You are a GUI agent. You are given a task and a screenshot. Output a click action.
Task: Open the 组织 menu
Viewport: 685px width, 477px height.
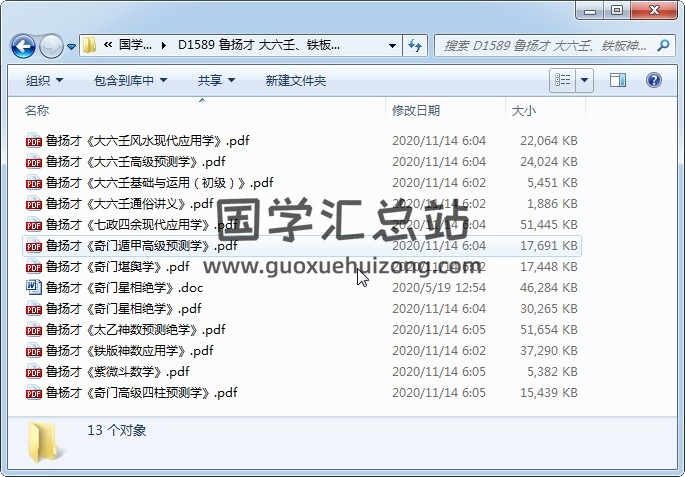point(44,80)
